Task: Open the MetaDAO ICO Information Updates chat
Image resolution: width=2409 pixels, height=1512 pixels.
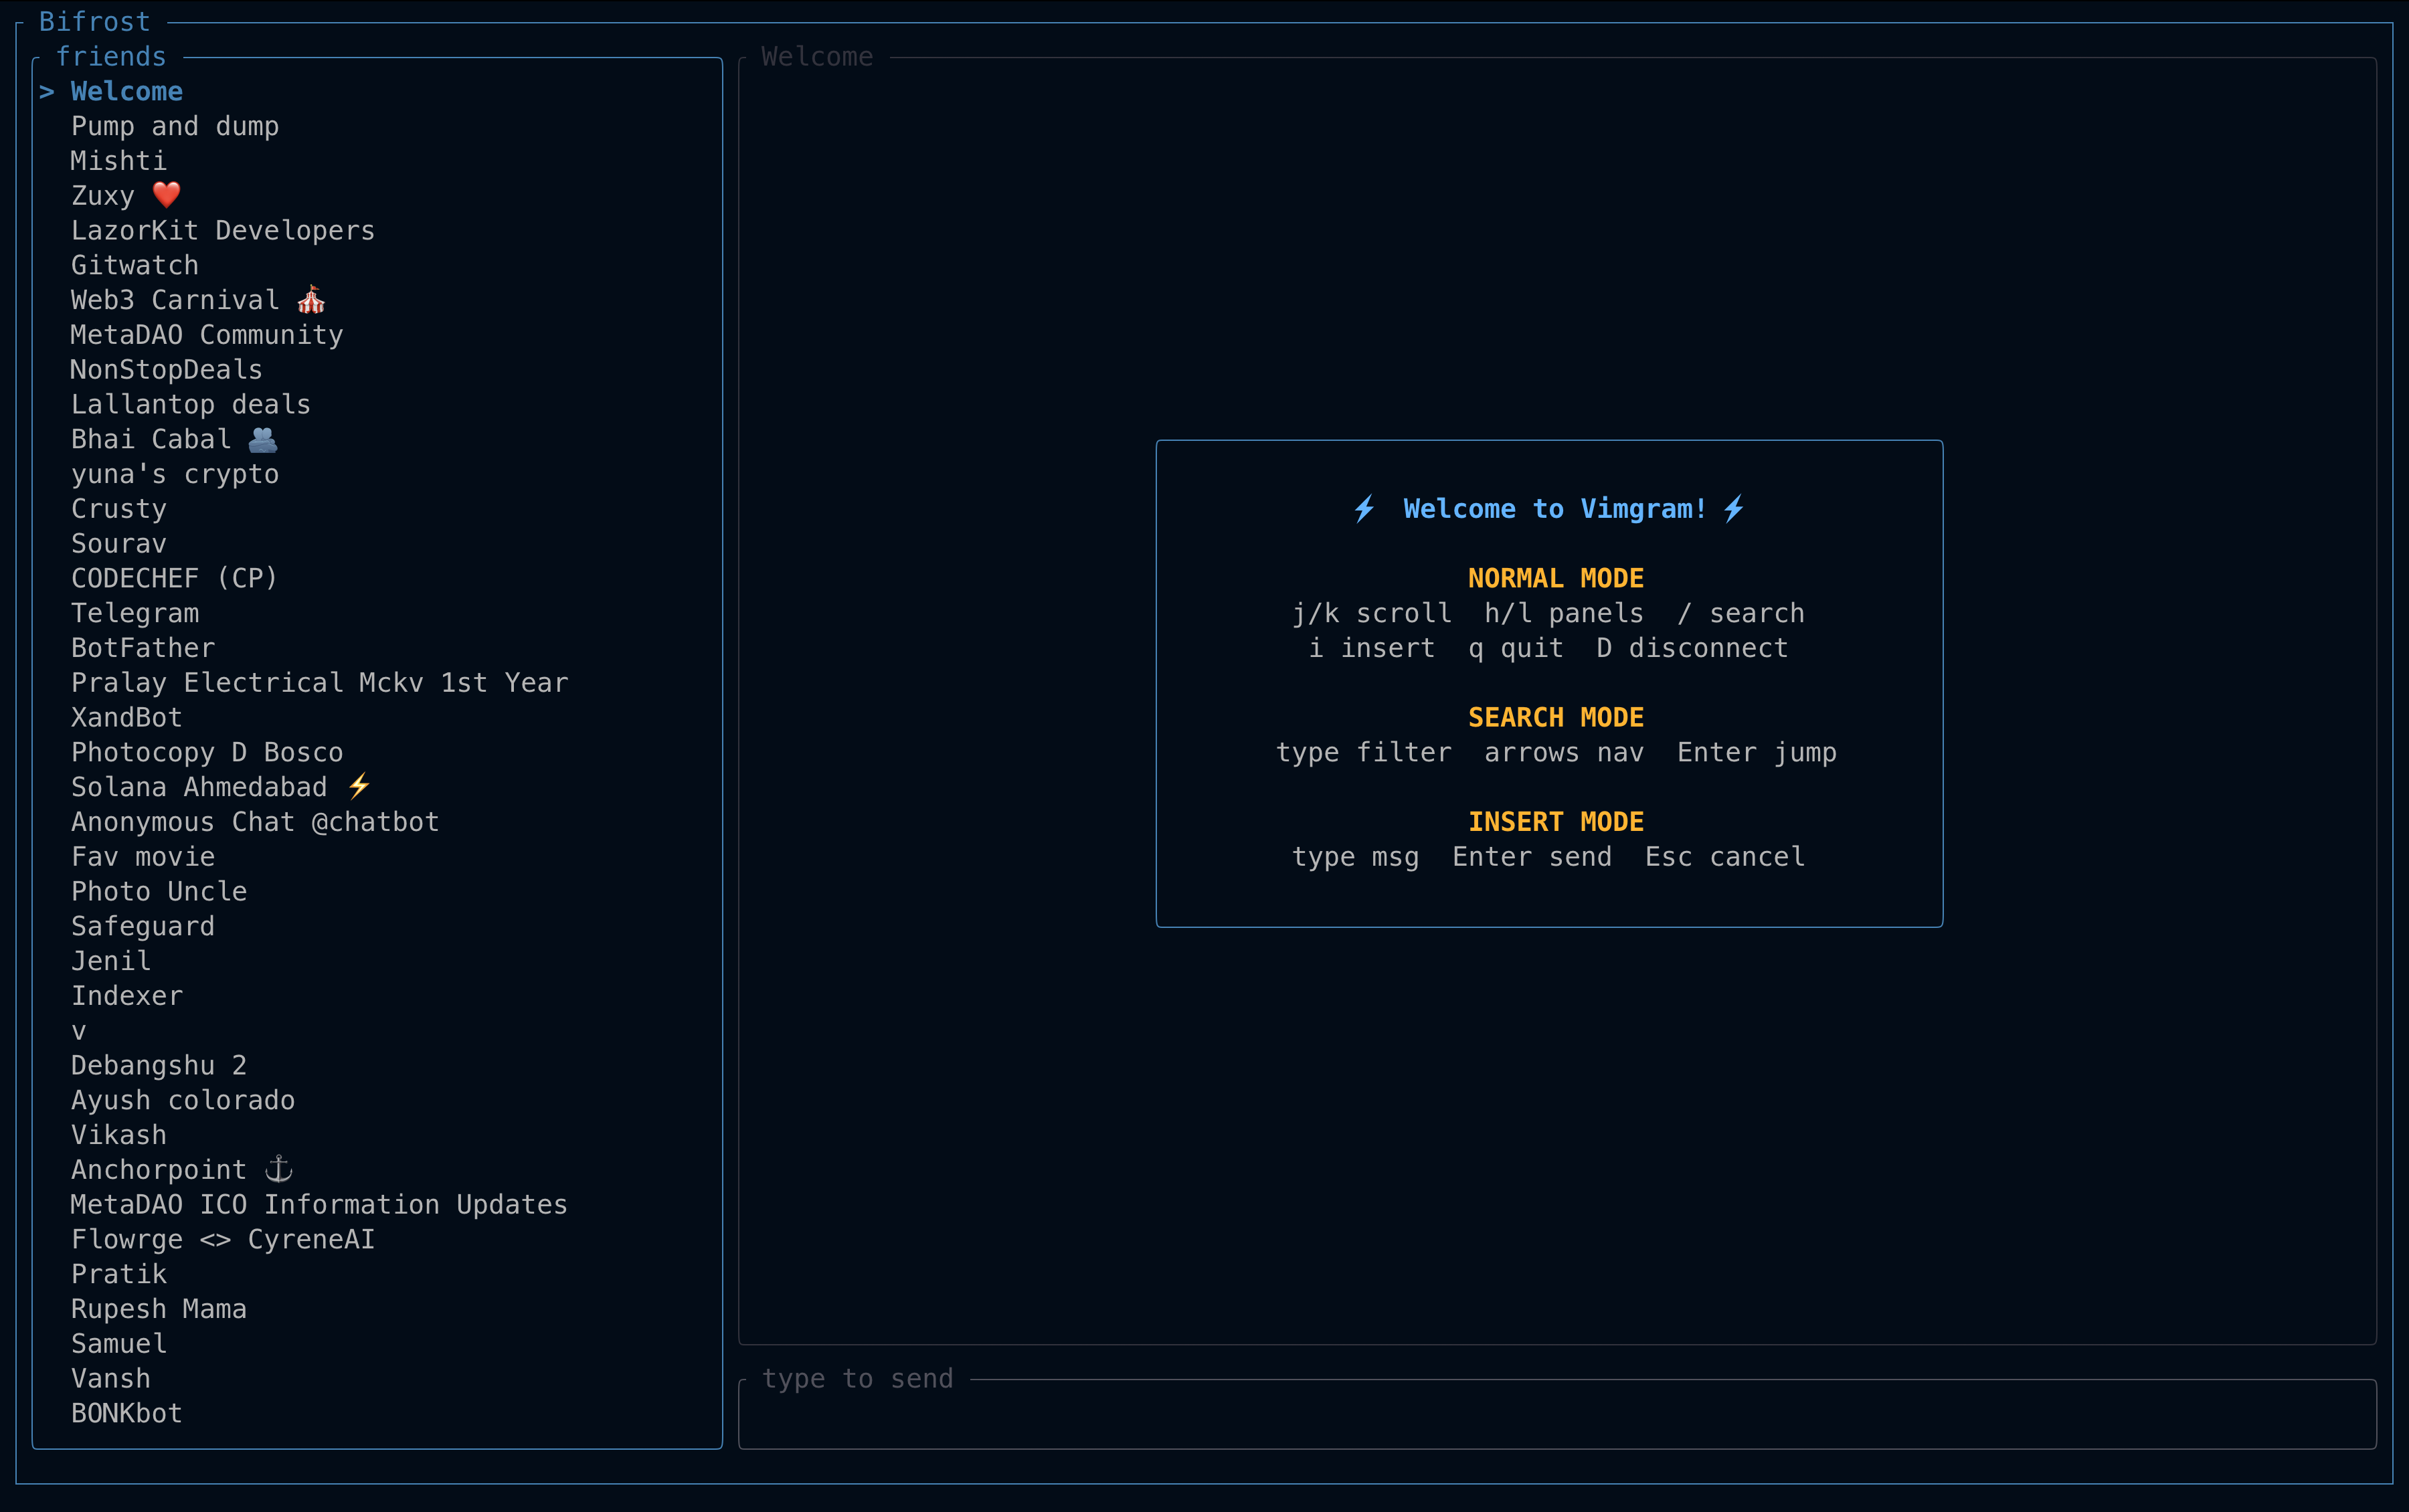Action: coord(319,1204)
